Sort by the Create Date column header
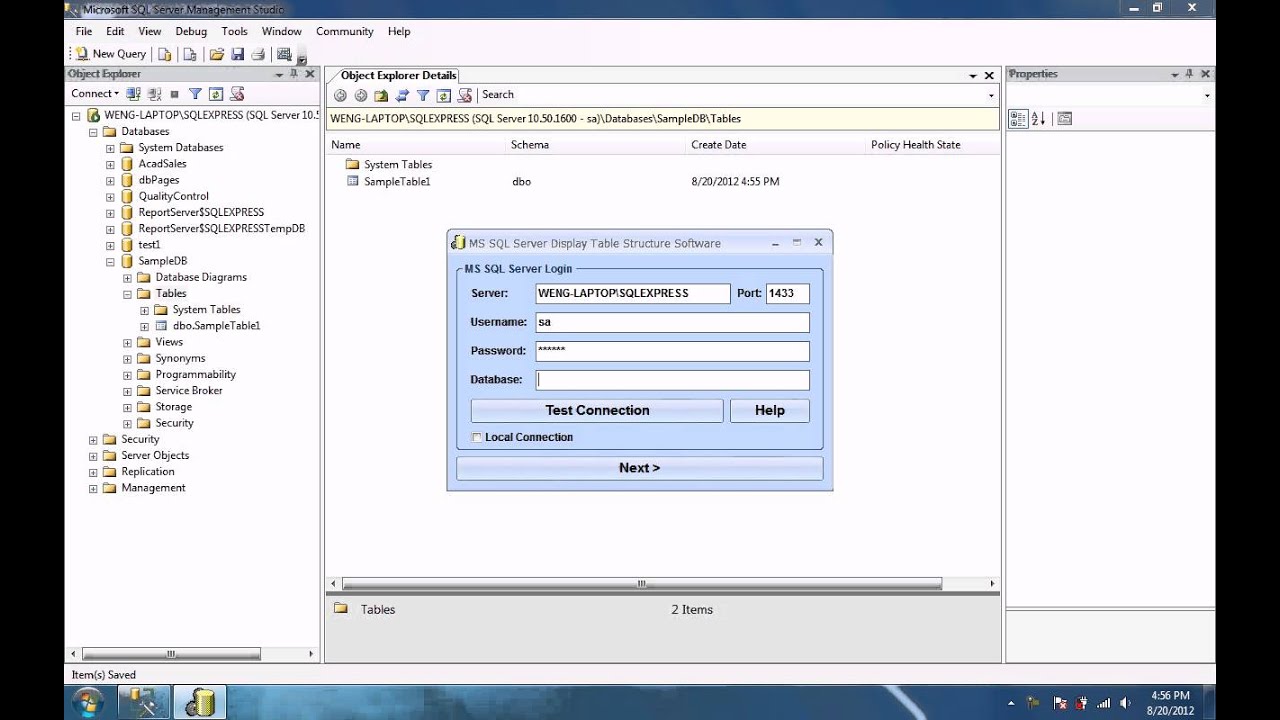Image resolution: width=1280 pixels, height=720 pixels. point(777,145)
